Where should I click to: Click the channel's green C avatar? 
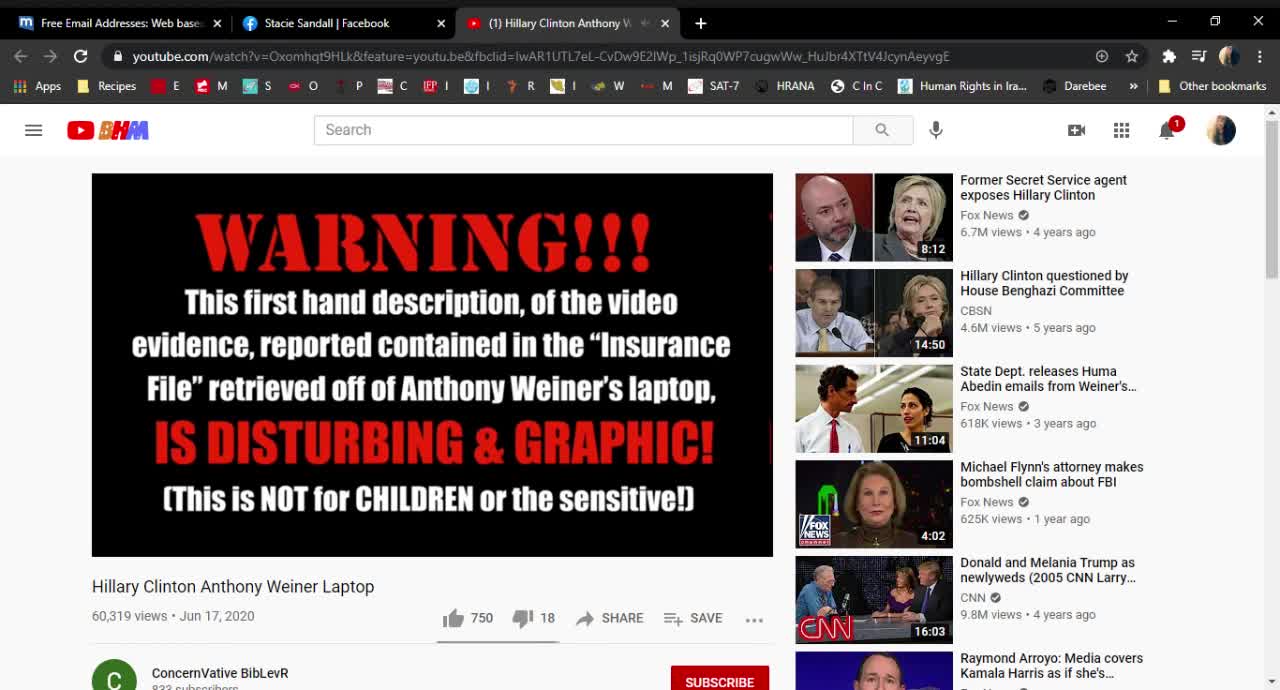click(x=114, y=677)
